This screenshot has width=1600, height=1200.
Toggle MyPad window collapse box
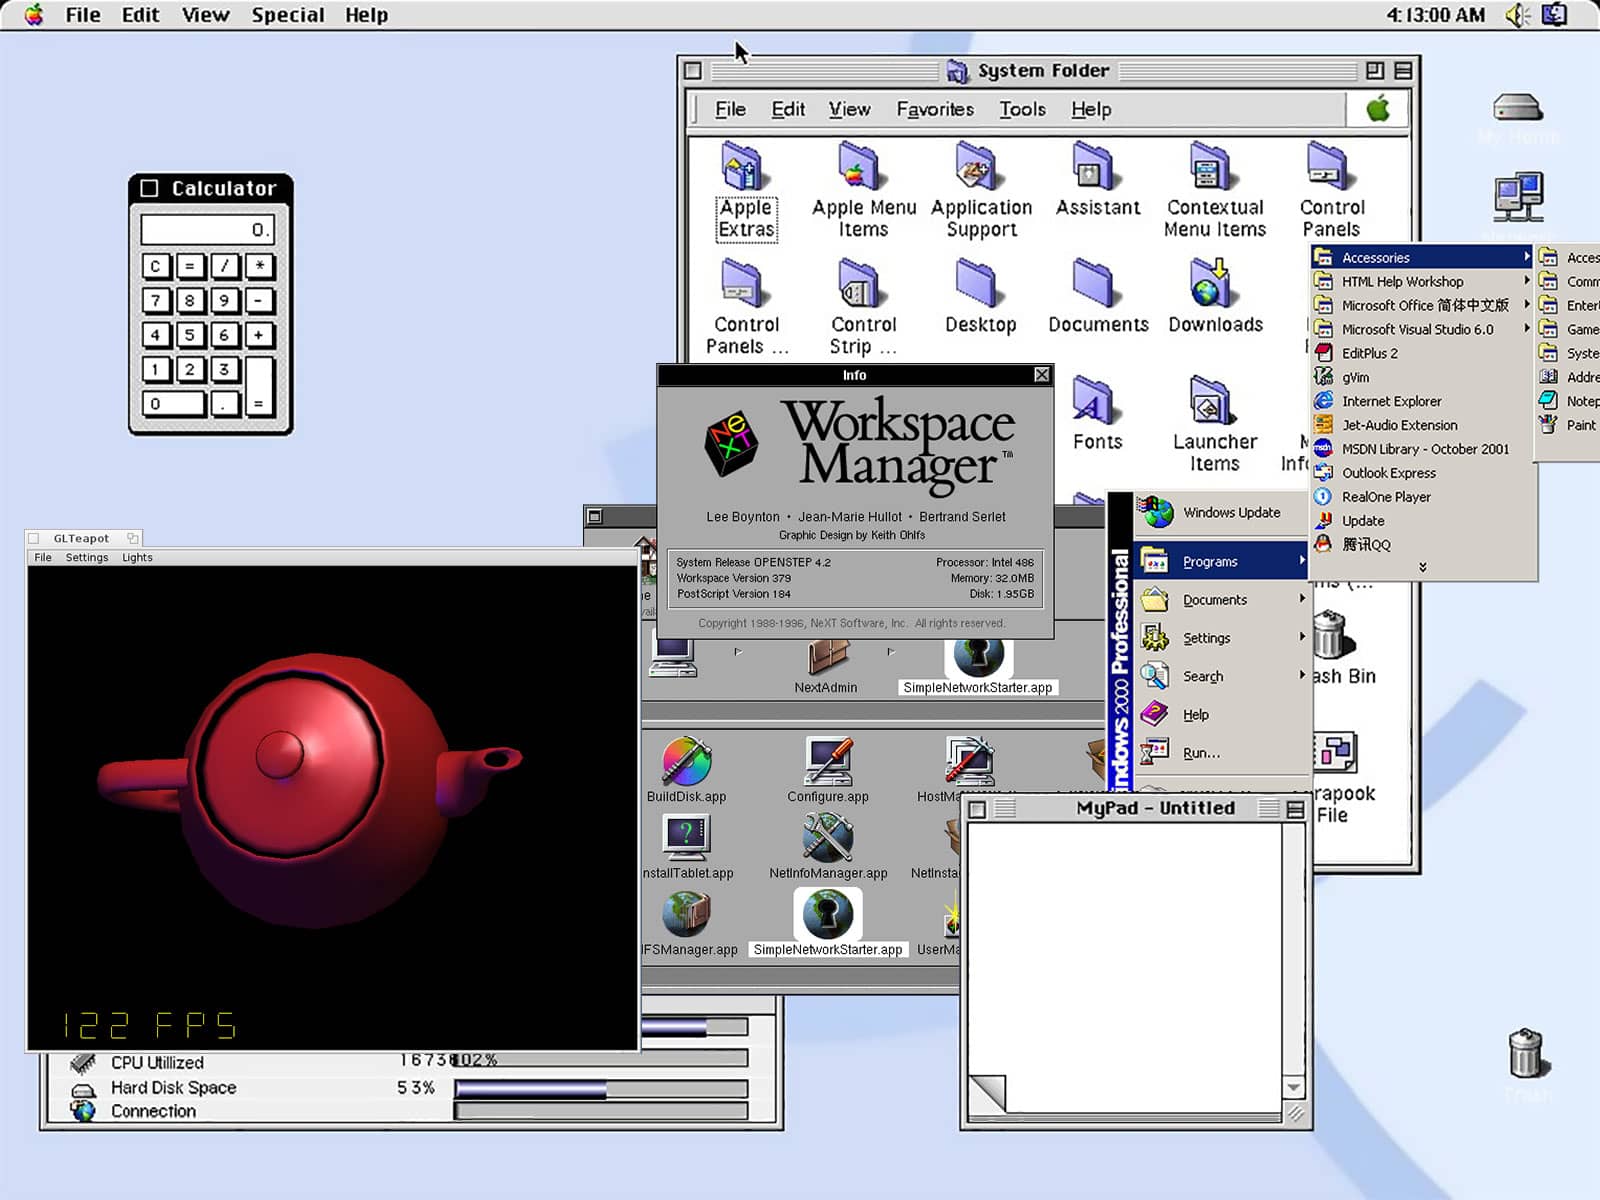click(x=1295, y=809)
